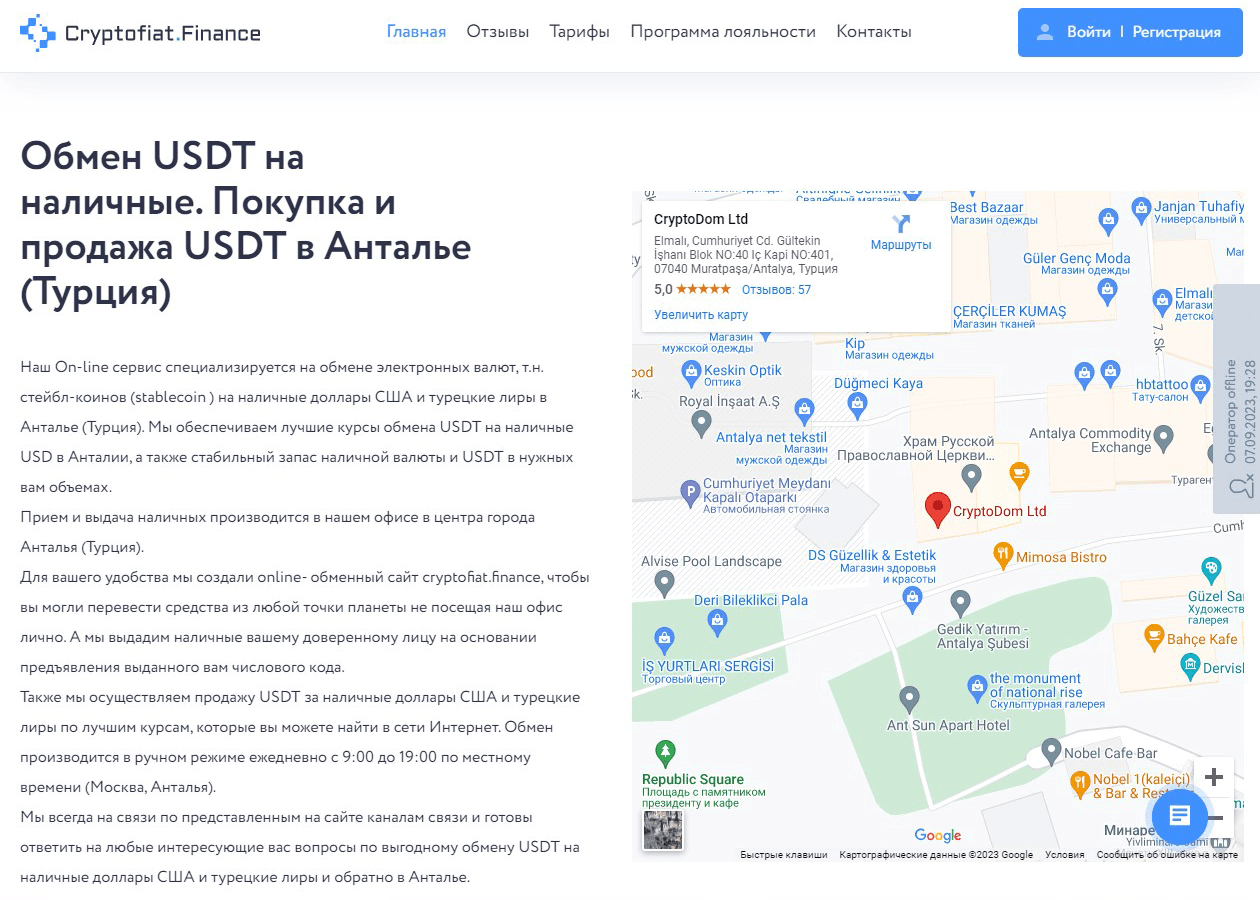The width and height of the screenshot is (1260, 900).
Task: Click the Alvise Pool Landscape marker
Action: click(664, 582)
